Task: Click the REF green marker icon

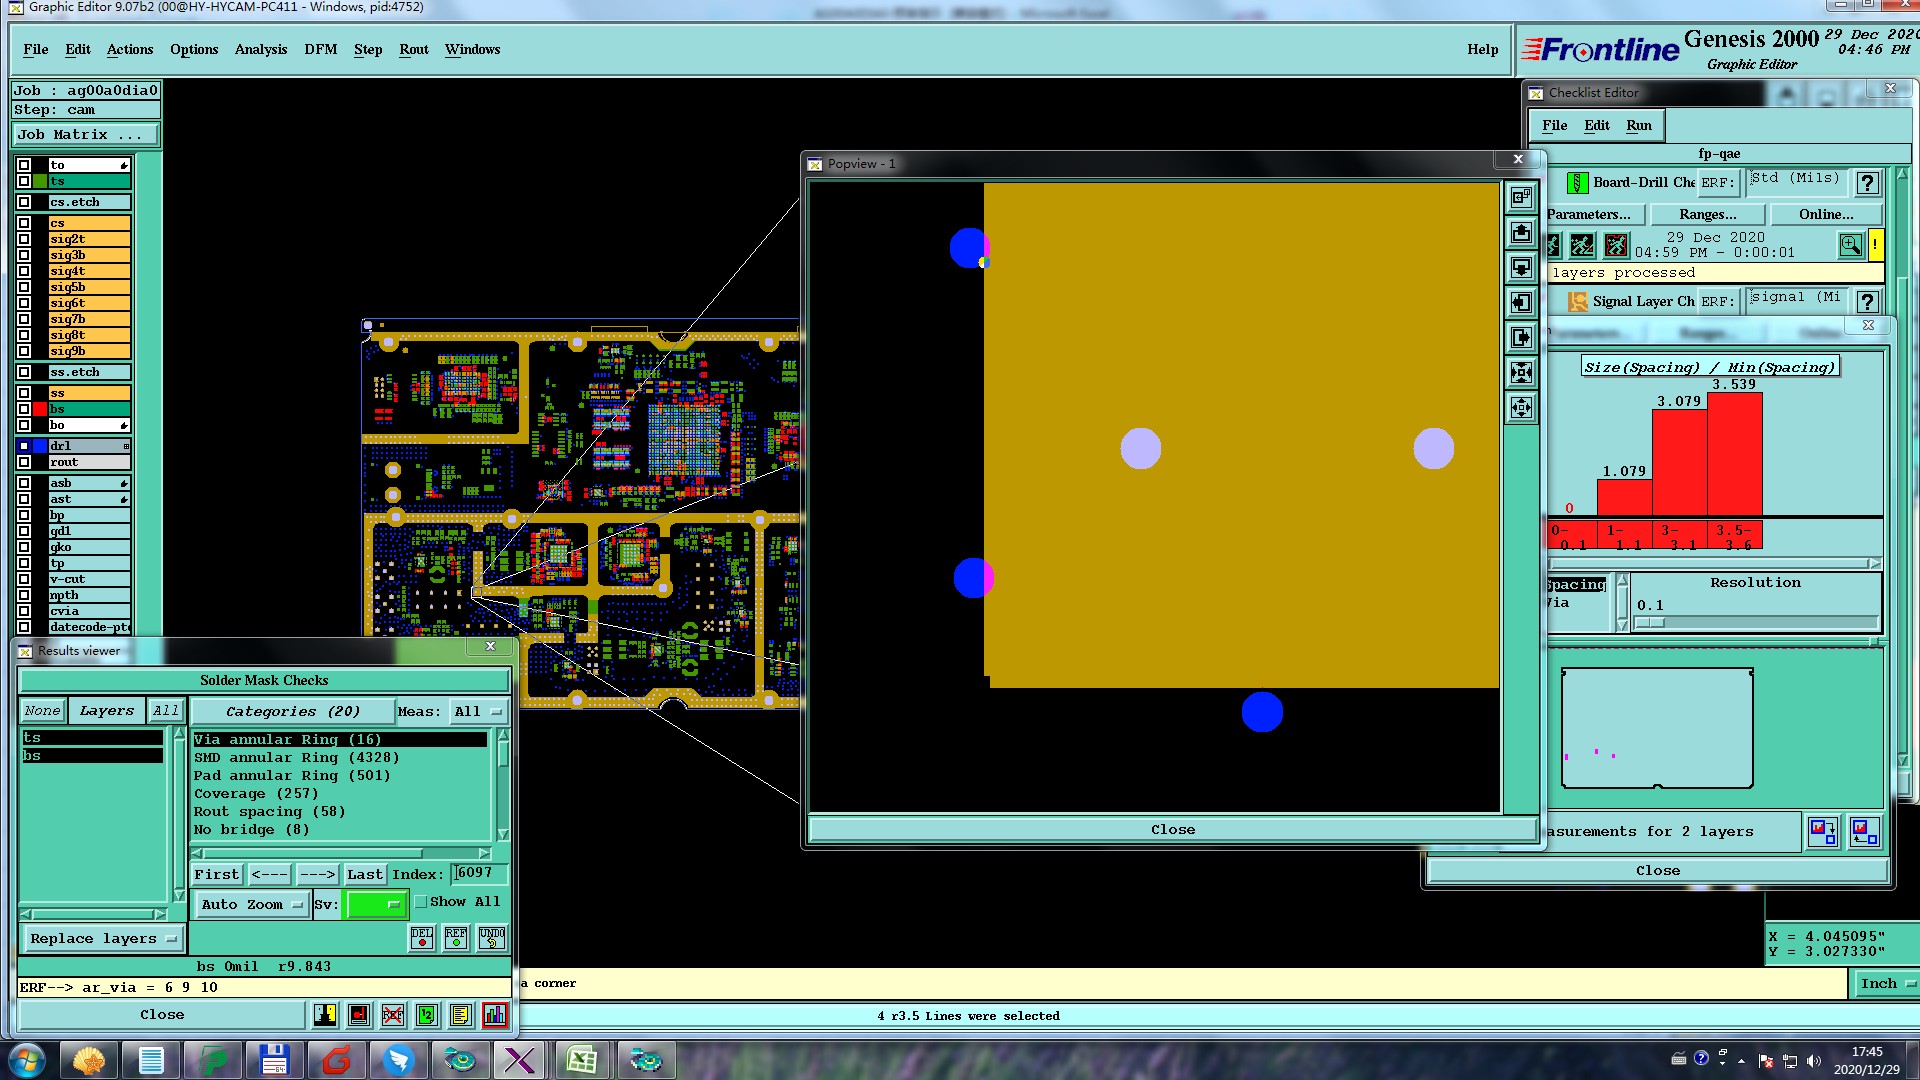Action: [456, 938]
